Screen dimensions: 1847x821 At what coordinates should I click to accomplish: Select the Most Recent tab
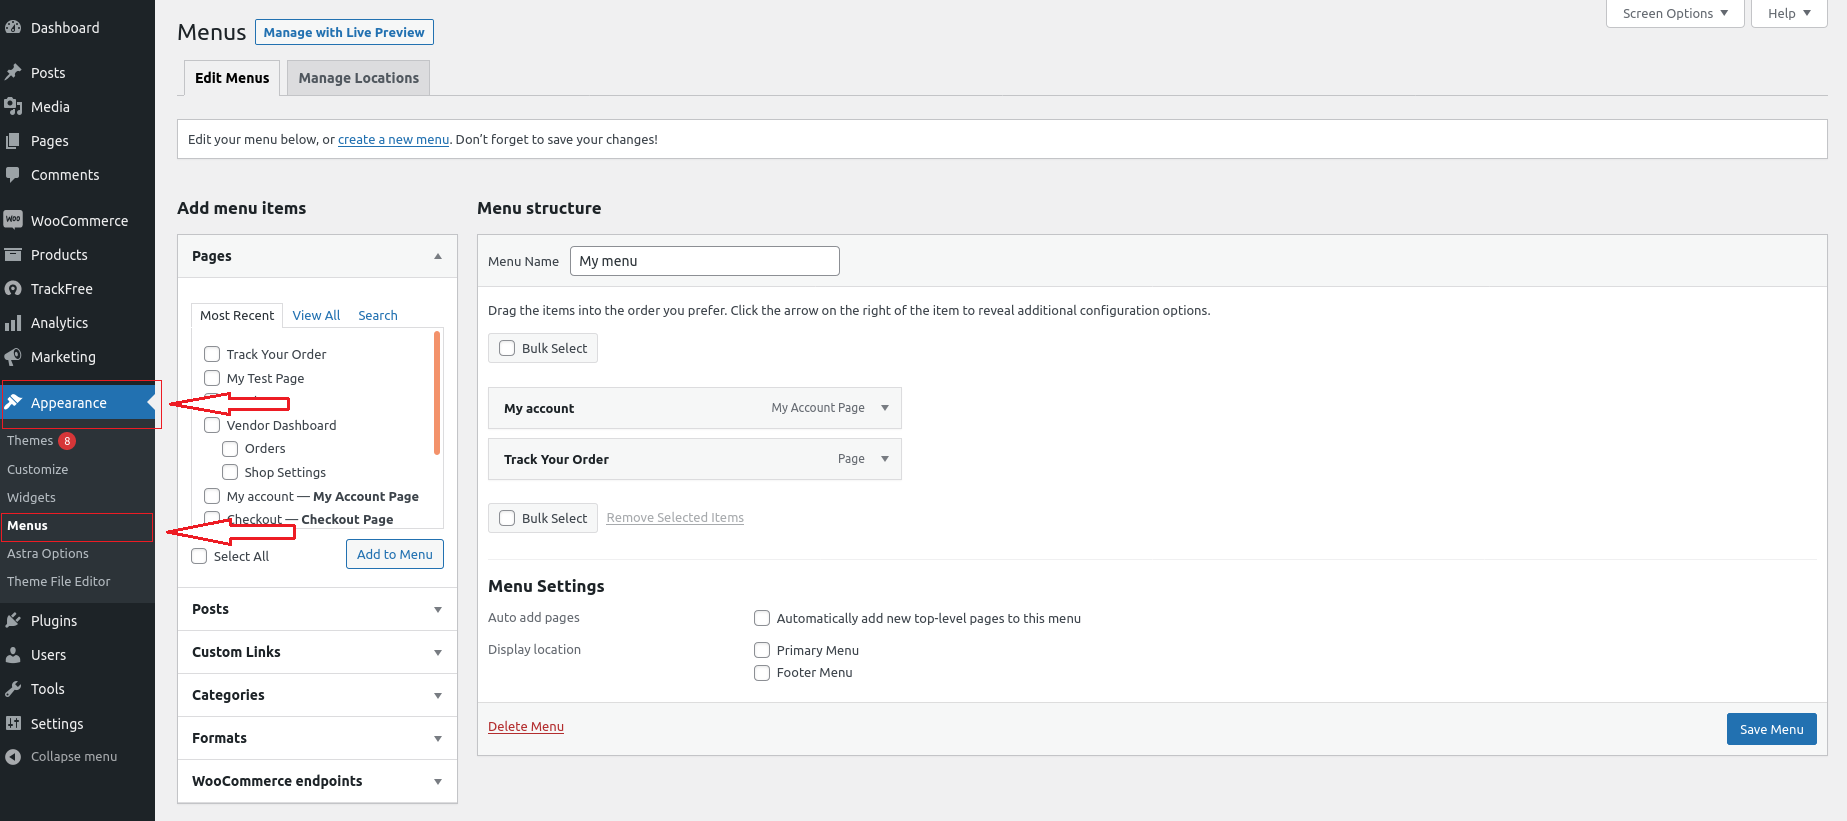237,315
